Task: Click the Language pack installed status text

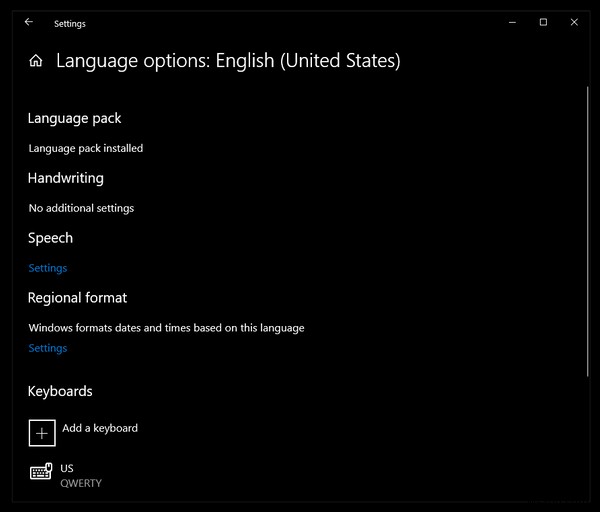Action: [86, 148]
